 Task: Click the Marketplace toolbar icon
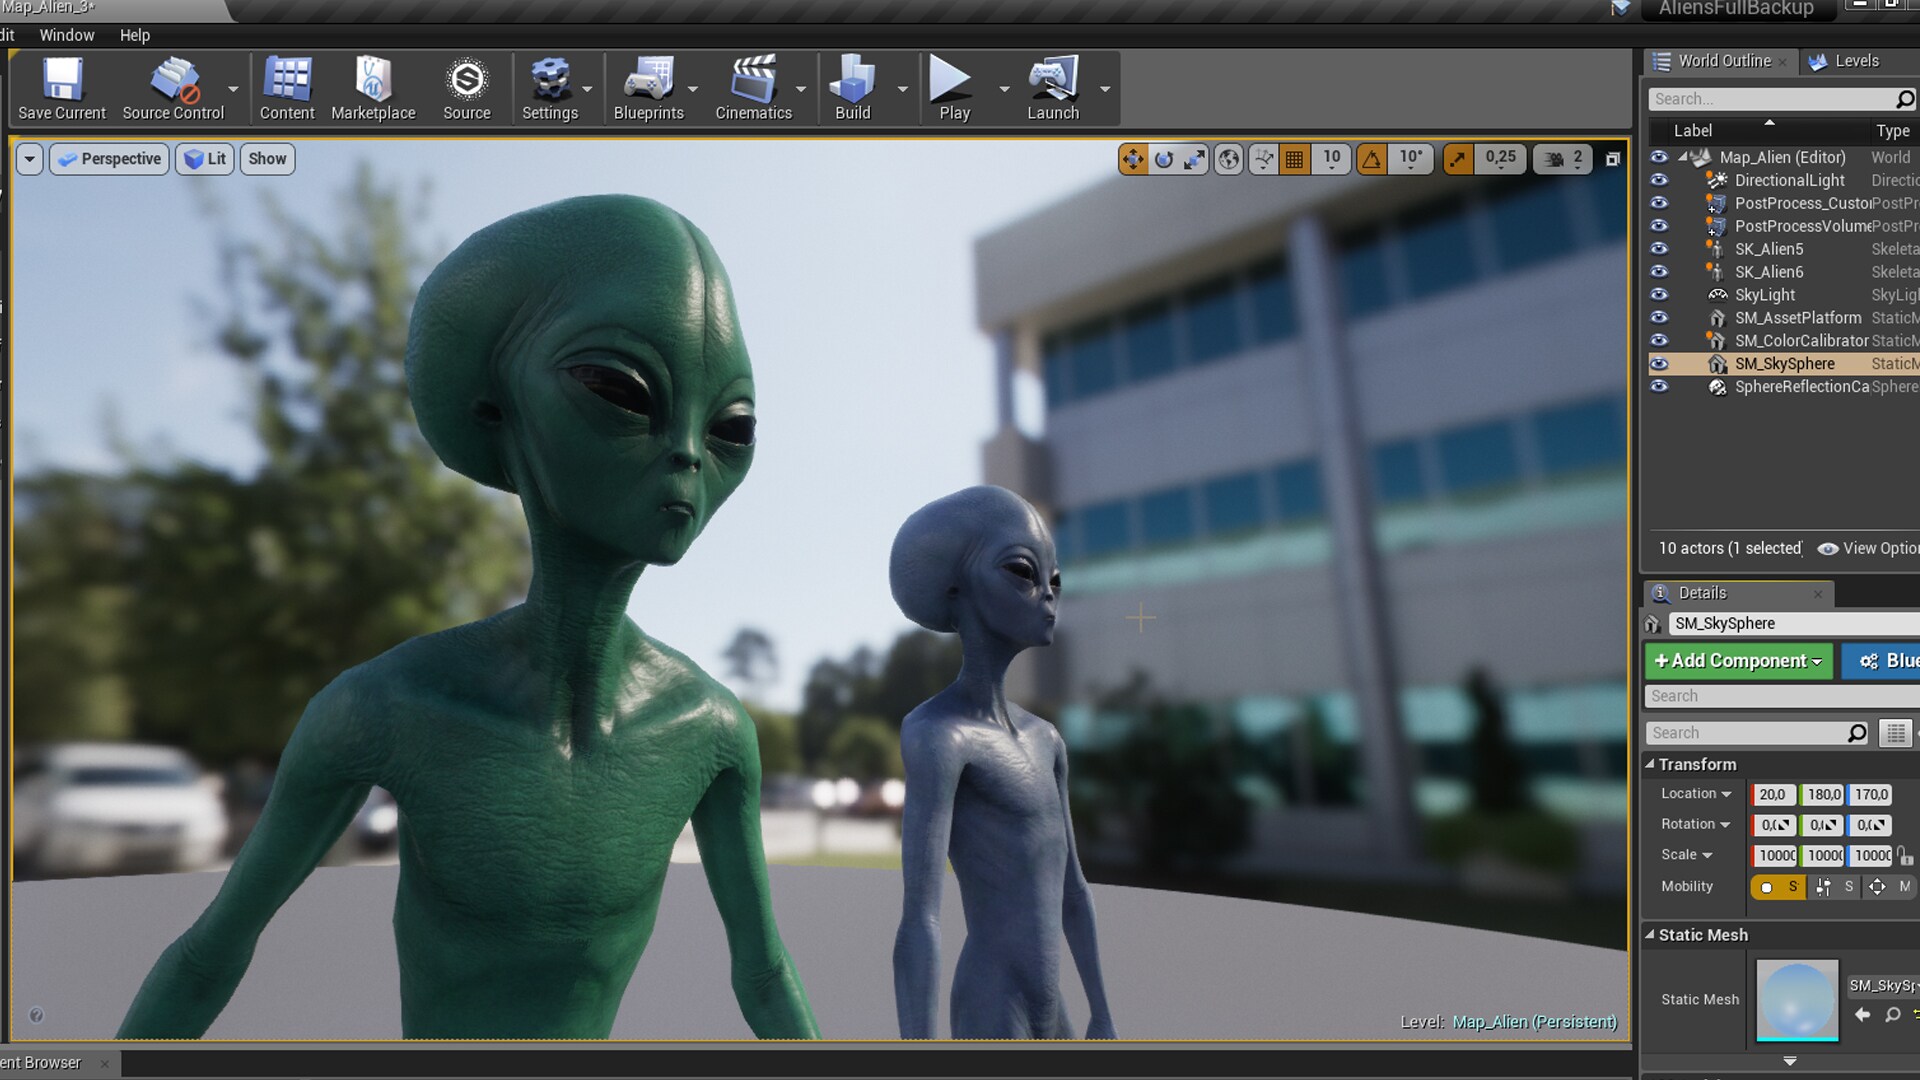(372, 88)
